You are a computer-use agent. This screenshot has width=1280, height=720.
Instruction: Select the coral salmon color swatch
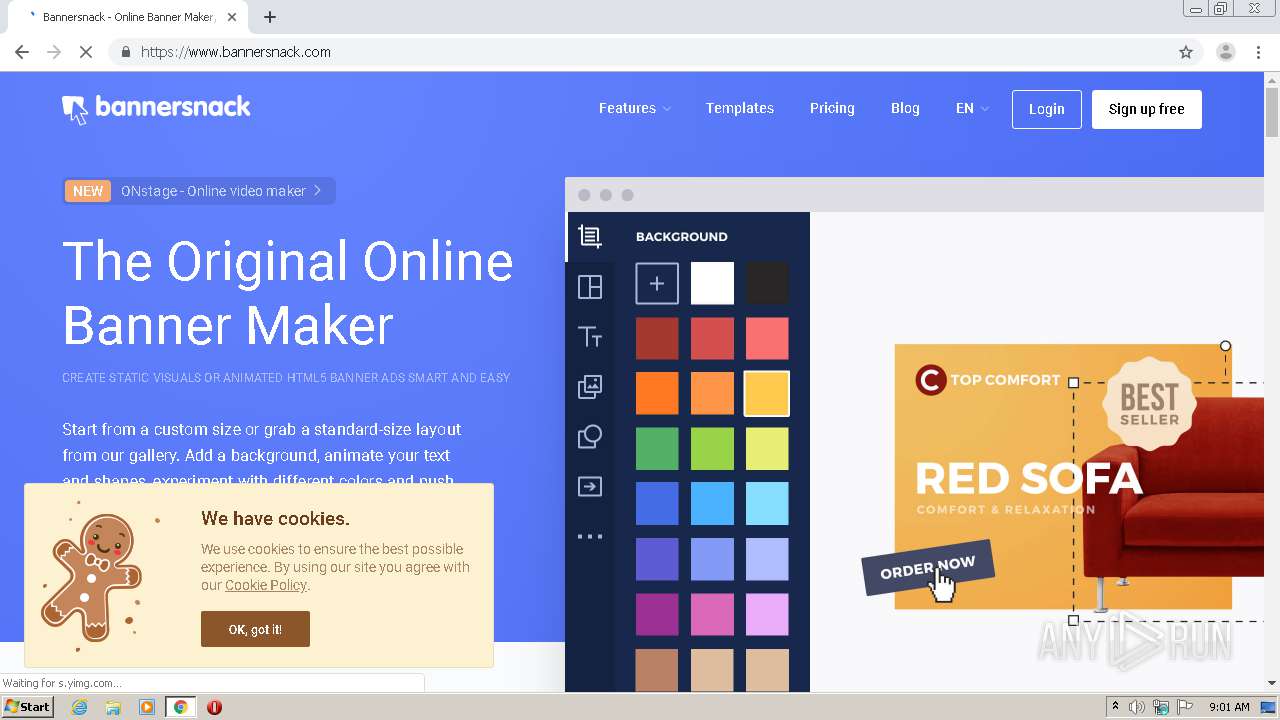[x=767, y=339]
